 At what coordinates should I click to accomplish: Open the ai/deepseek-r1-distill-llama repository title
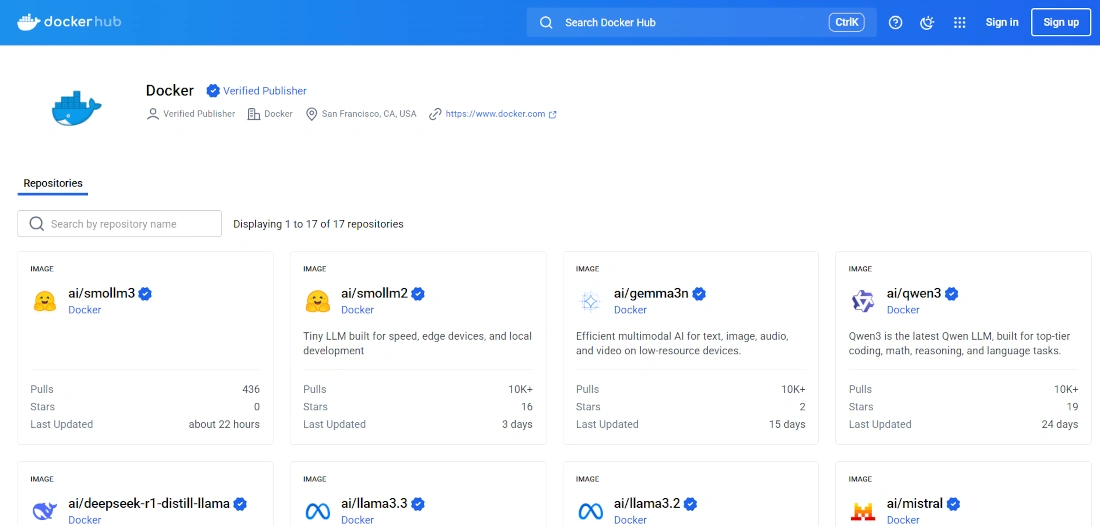[x=149, y=504]
